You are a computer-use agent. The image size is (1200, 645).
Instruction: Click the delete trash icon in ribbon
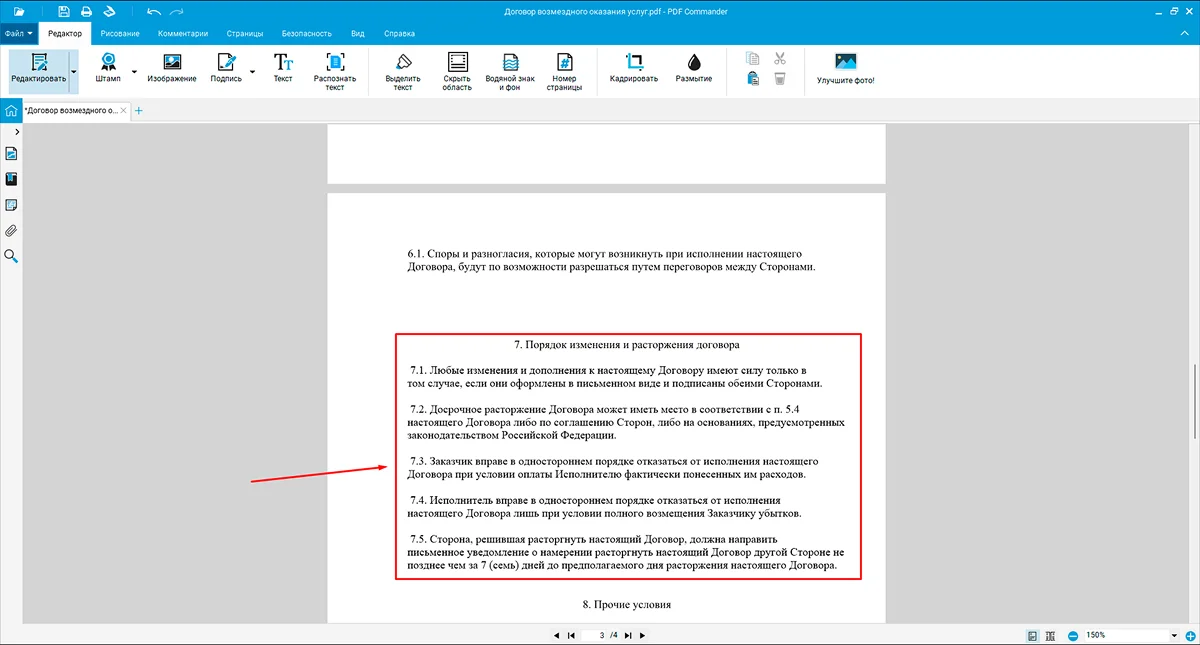tap(780, 79)
